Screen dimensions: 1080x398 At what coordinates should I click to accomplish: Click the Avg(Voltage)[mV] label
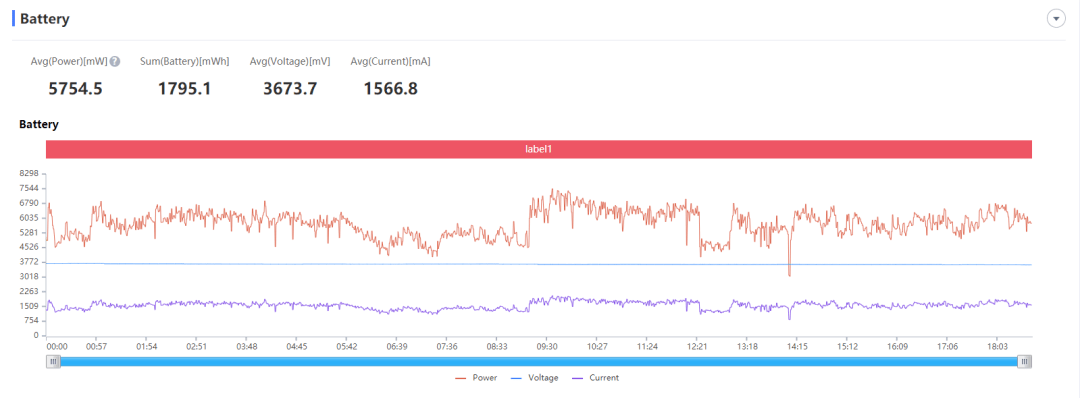click(x=290, y=61)
